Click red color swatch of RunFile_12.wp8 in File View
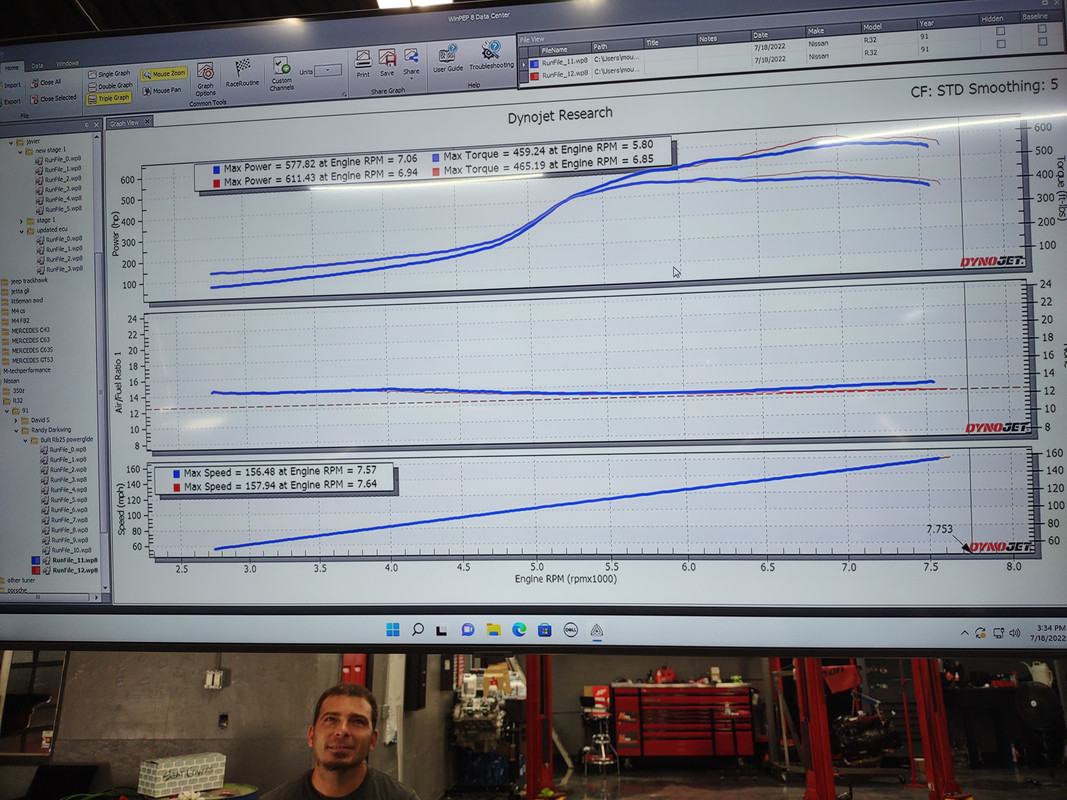Screen dimensions: 1067x800 coord(534,76)
